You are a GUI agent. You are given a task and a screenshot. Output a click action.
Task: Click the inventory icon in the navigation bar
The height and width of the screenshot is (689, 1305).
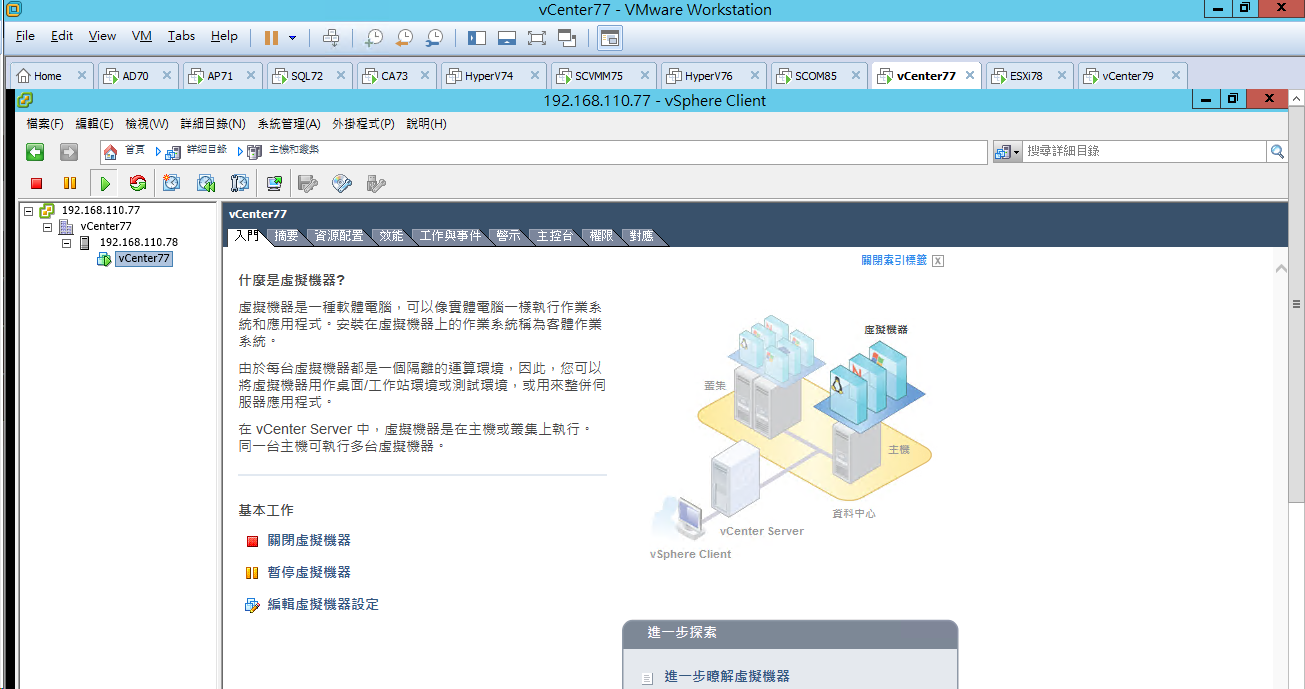click(174, 151)
